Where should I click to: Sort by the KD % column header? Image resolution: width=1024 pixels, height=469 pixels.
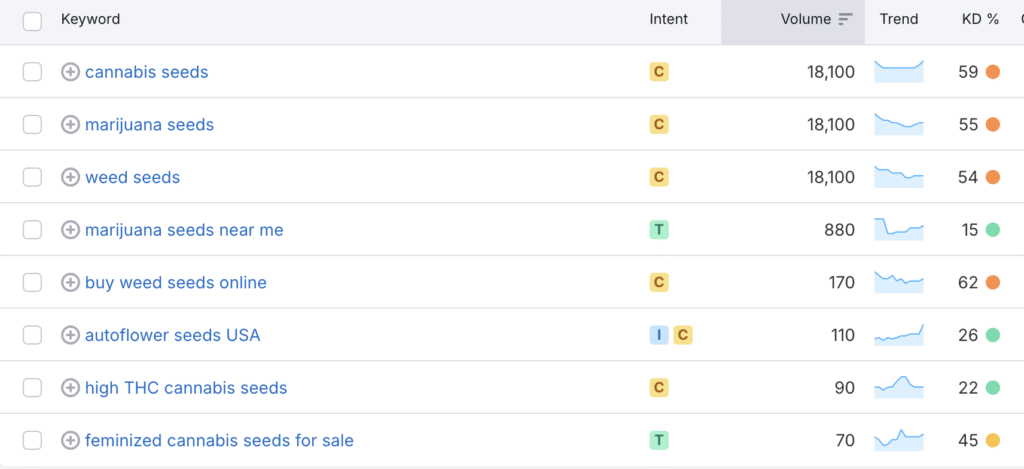click(x=981, y=20)
